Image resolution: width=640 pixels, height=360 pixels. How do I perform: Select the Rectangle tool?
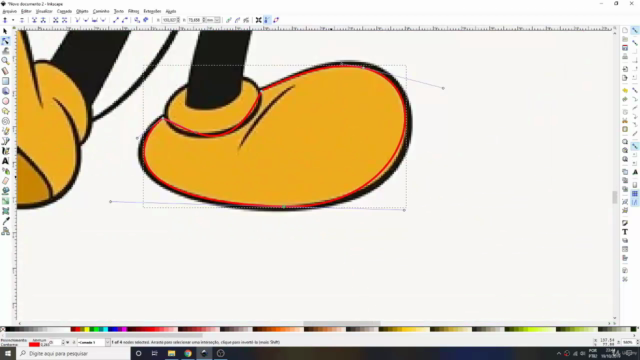click(5, 81)
